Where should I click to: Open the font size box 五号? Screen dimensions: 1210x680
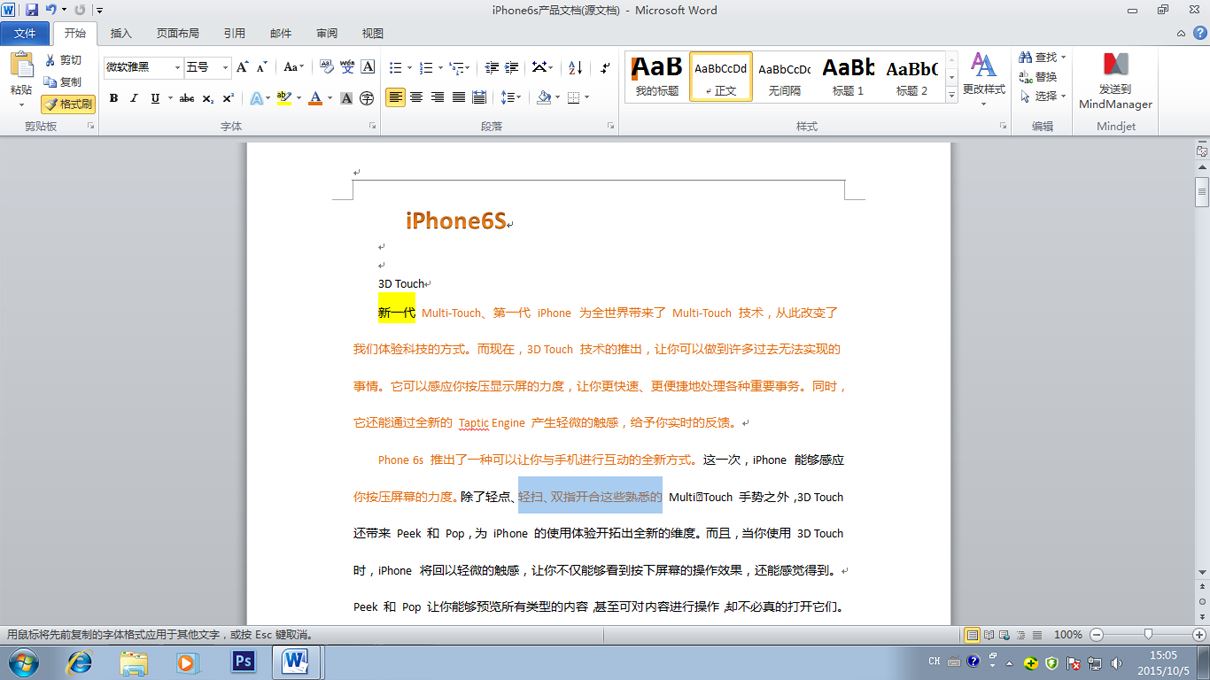pyautogui.click(x=207, y=67)
